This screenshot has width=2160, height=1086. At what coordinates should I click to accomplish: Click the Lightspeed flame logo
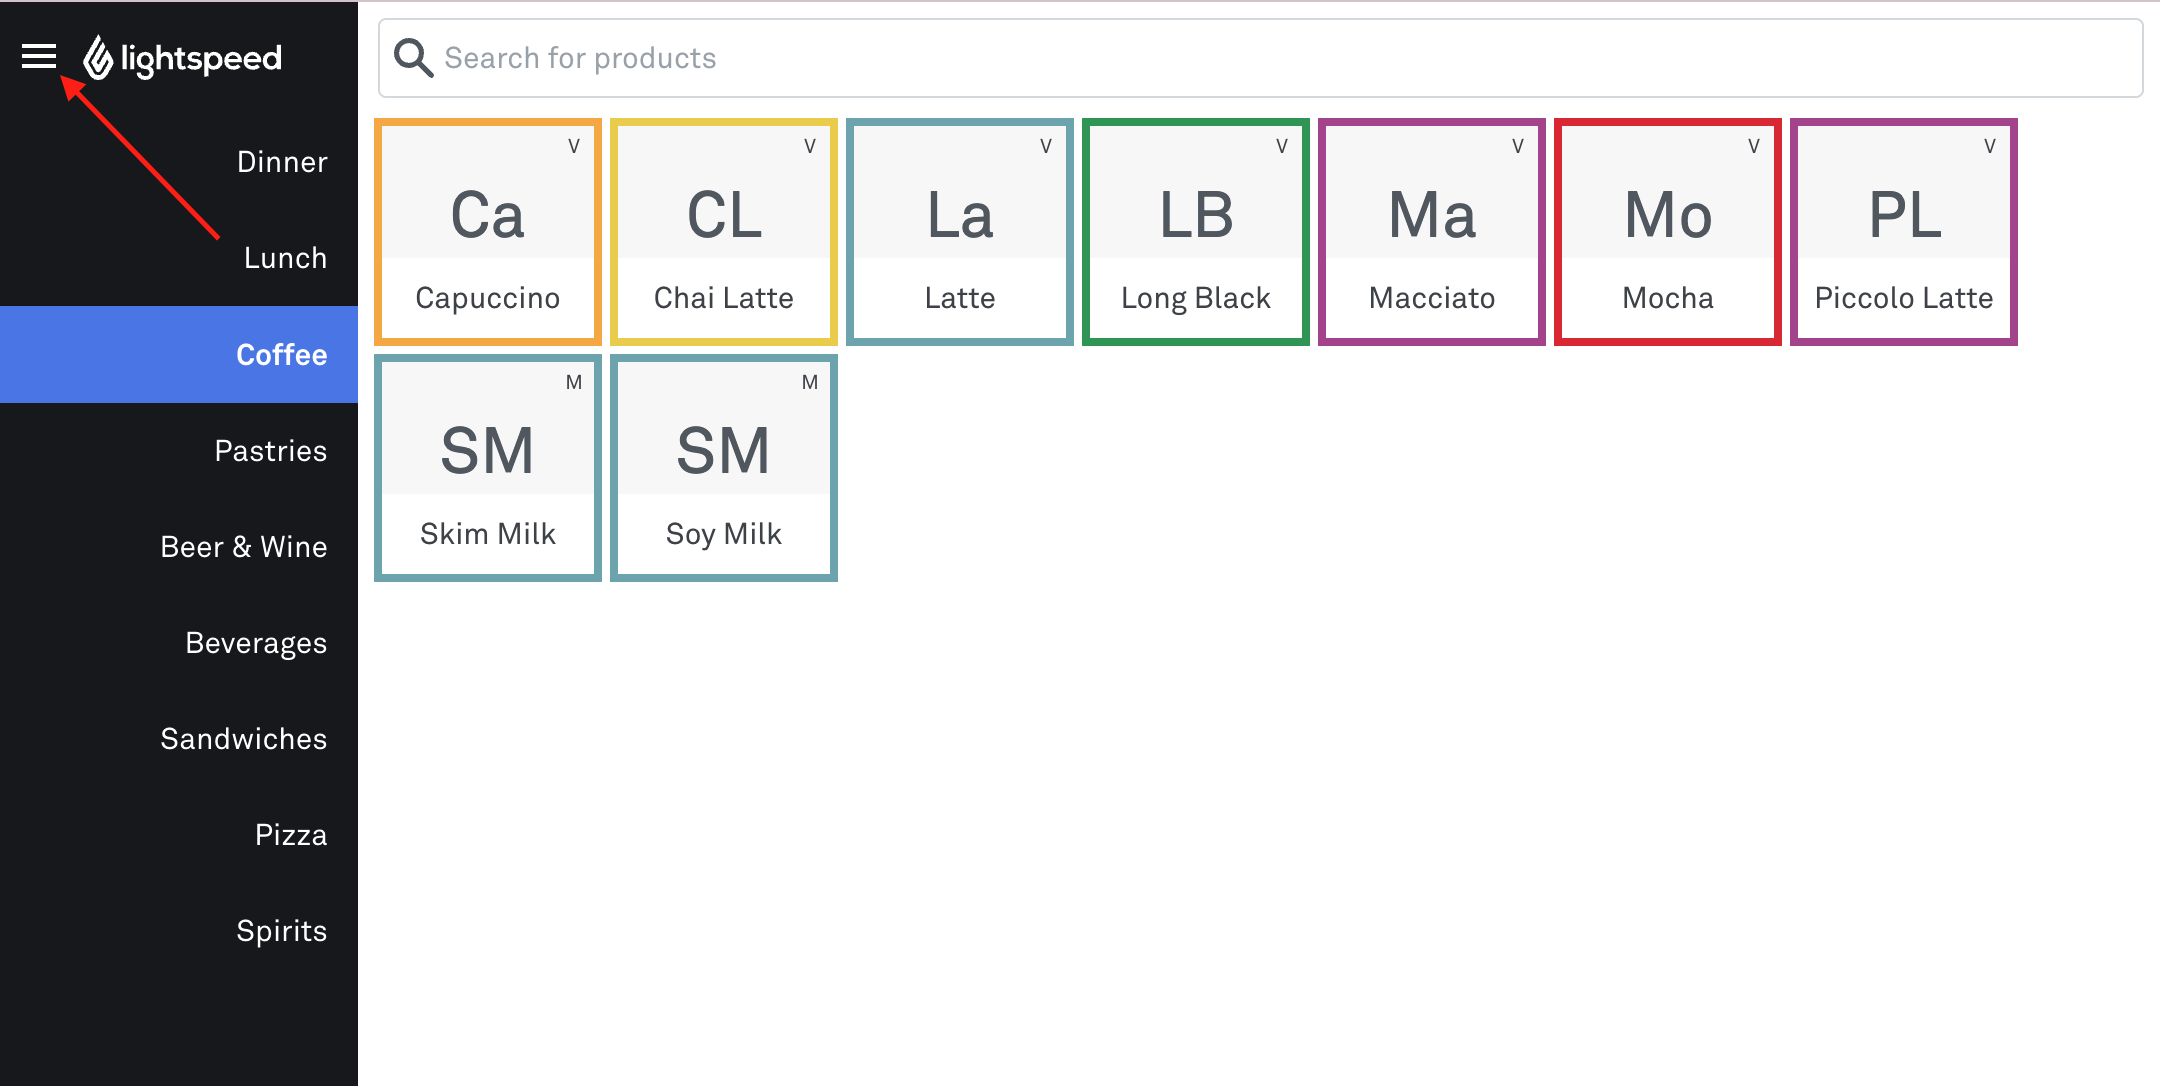(x=98, y=57)
